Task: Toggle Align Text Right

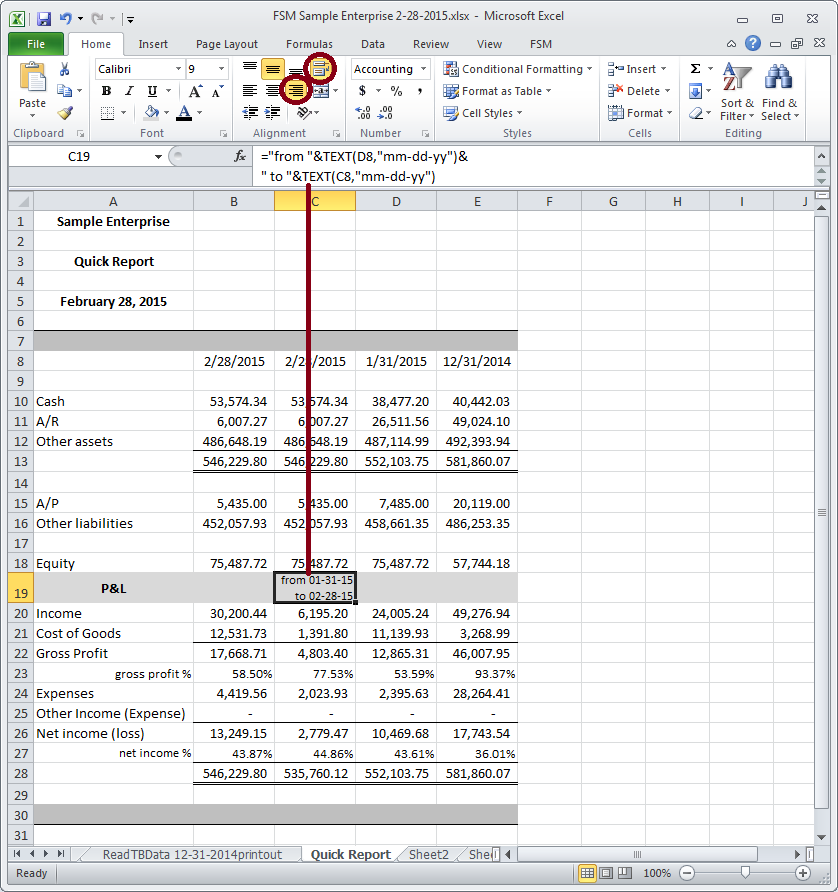Action: pos(296,91)
